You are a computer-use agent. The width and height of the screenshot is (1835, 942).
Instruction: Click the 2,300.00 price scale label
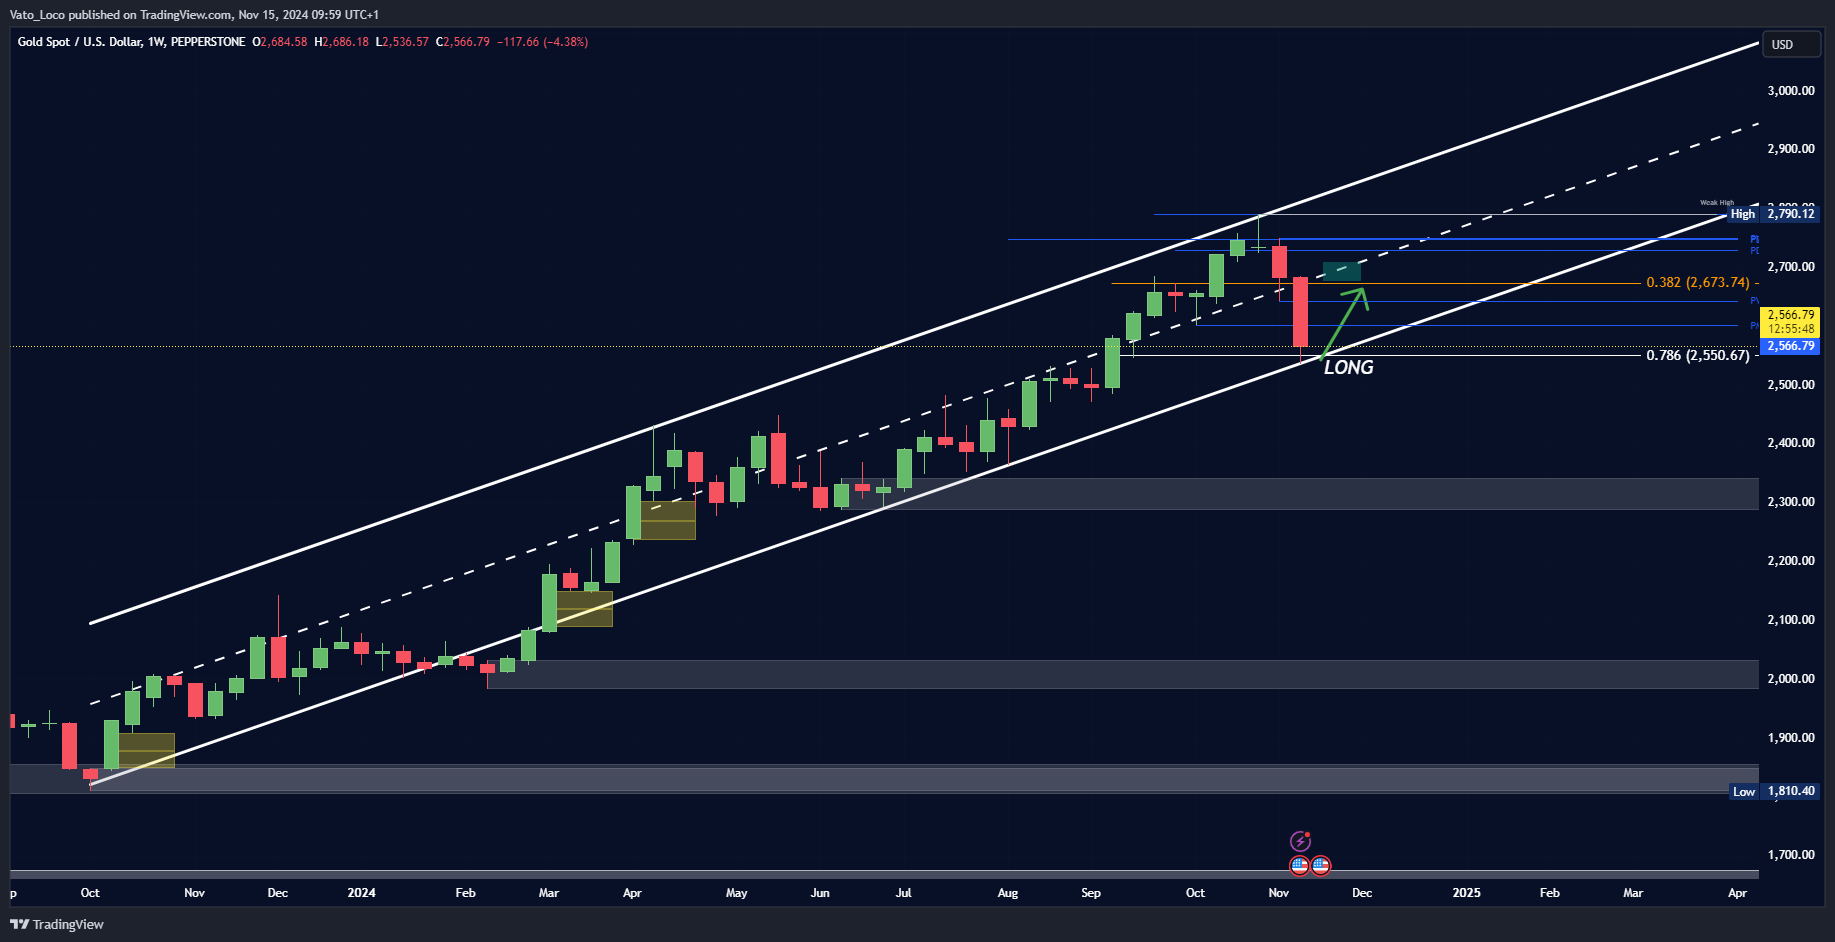pyautogui.click(x=1791, y=502)
